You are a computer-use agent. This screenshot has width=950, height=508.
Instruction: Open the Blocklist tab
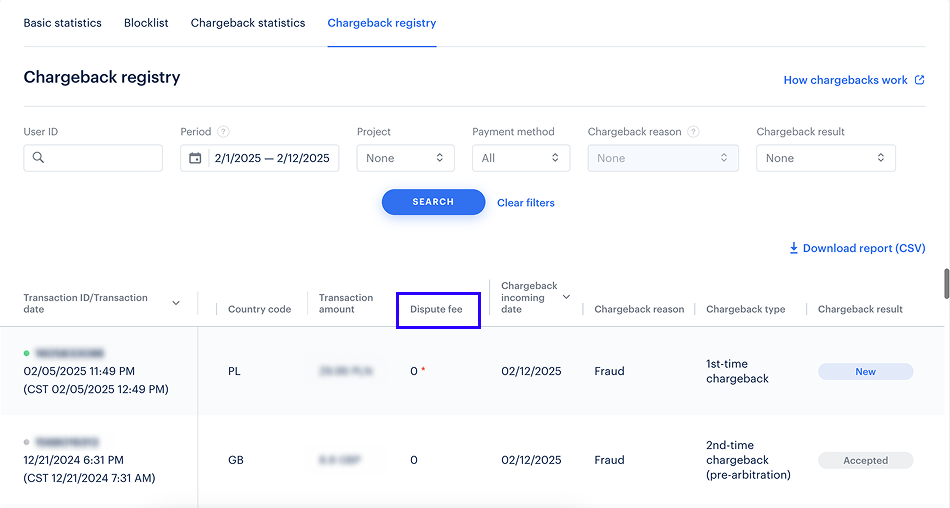[x=146, y=23]
